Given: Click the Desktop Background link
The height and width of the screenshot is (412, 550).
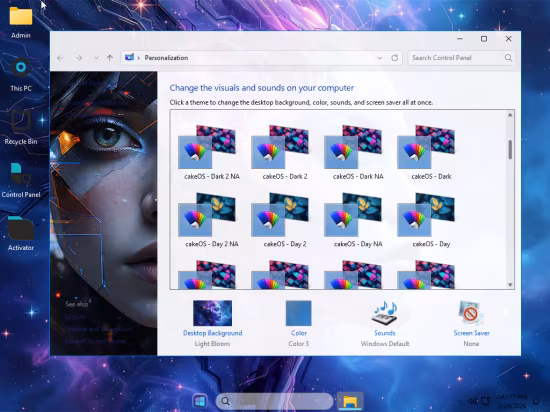Looking at the screenshot, I should tap(213, 333).
